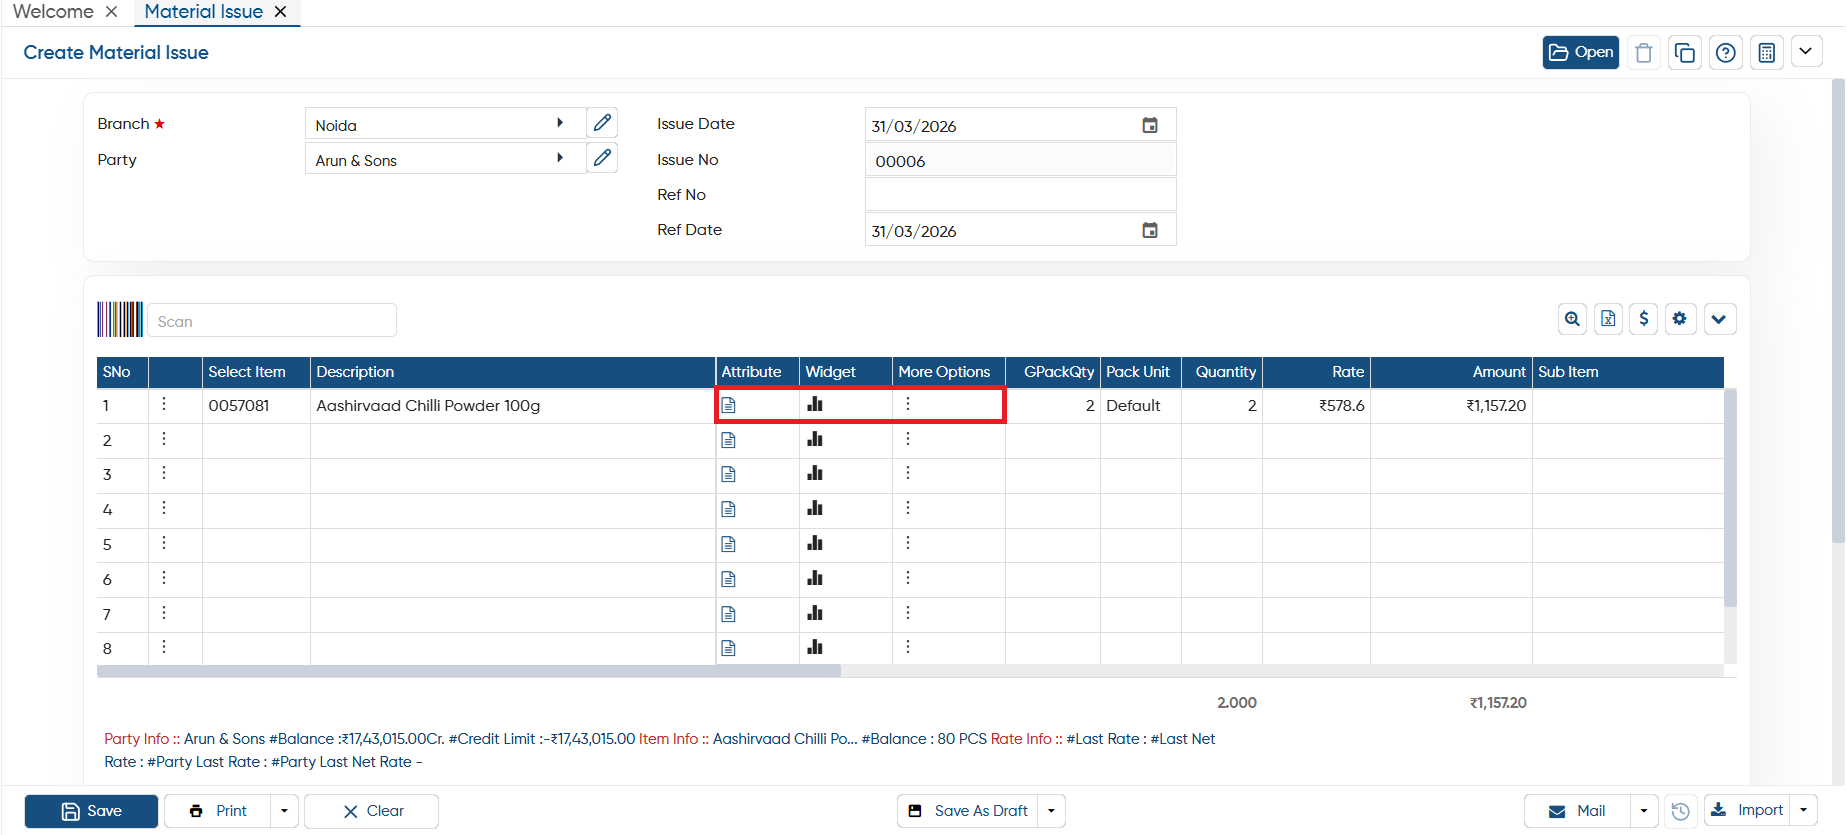This screenshot has width=1847, height=835.
Task: Open the Issue Date calendar picker
Action: [1150, 125]
